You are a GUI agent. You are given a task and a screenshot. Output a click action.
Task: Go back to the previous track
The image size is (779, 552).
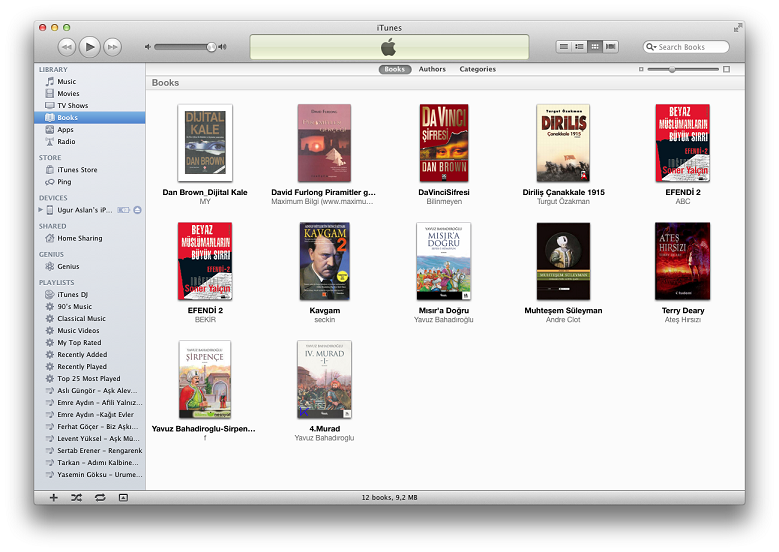pos(67,46)
